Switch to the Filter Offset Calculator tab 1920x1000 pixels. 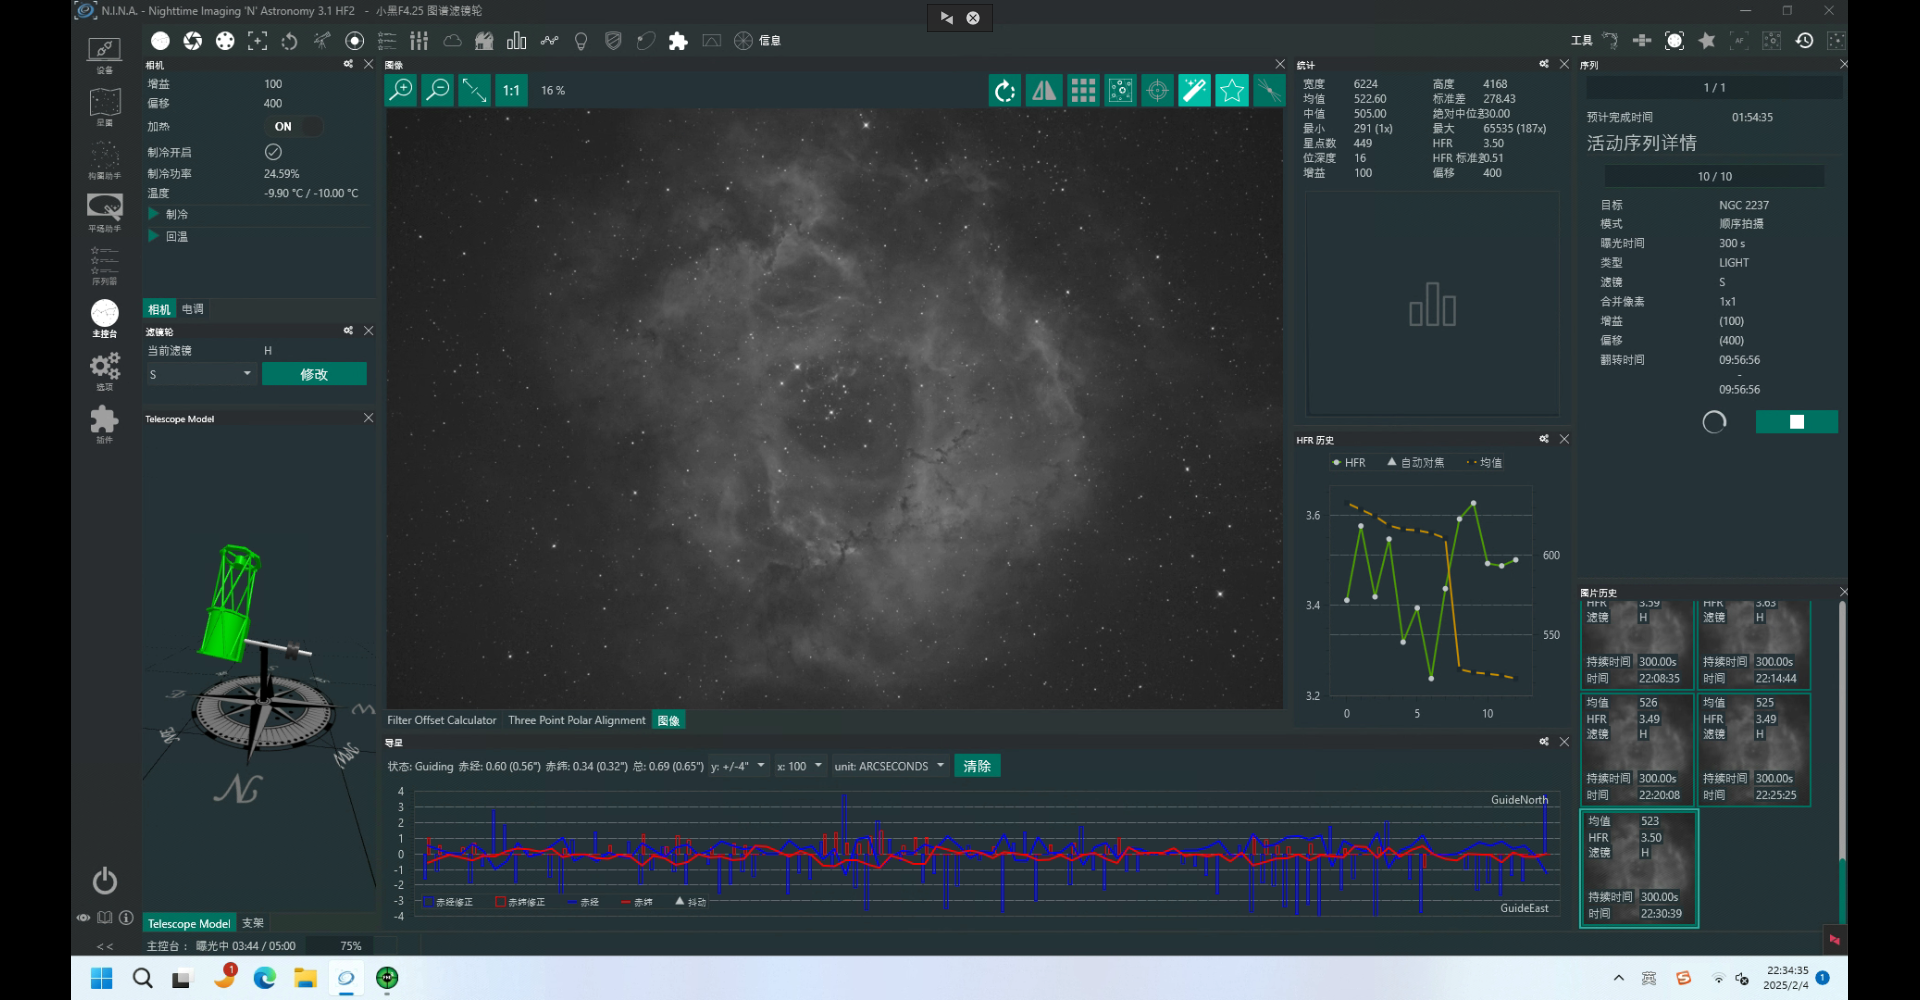441,720
